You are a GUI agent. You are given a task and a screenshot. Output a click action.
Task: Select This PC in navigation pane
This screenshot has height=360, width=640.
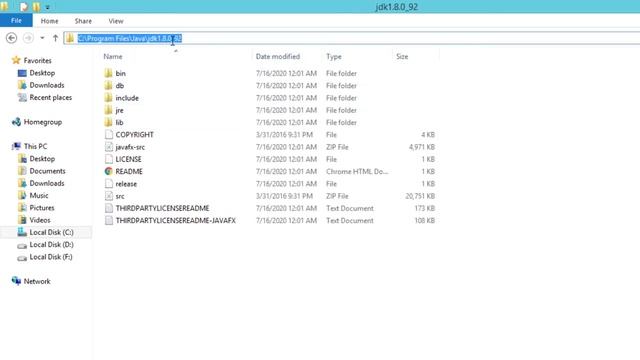pyautogui.click(x=36, y=146)
